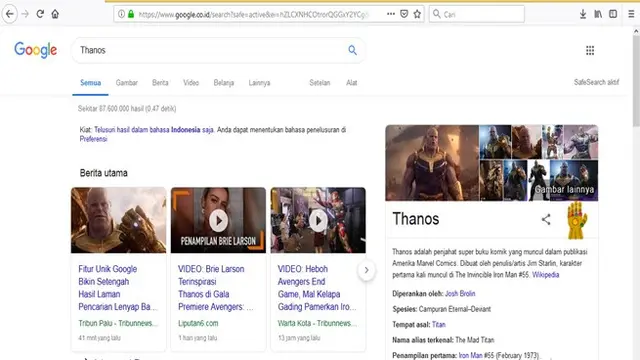Screen dimensions: 640x360
Task: Play the Brie Larson video
Action: 219,221
